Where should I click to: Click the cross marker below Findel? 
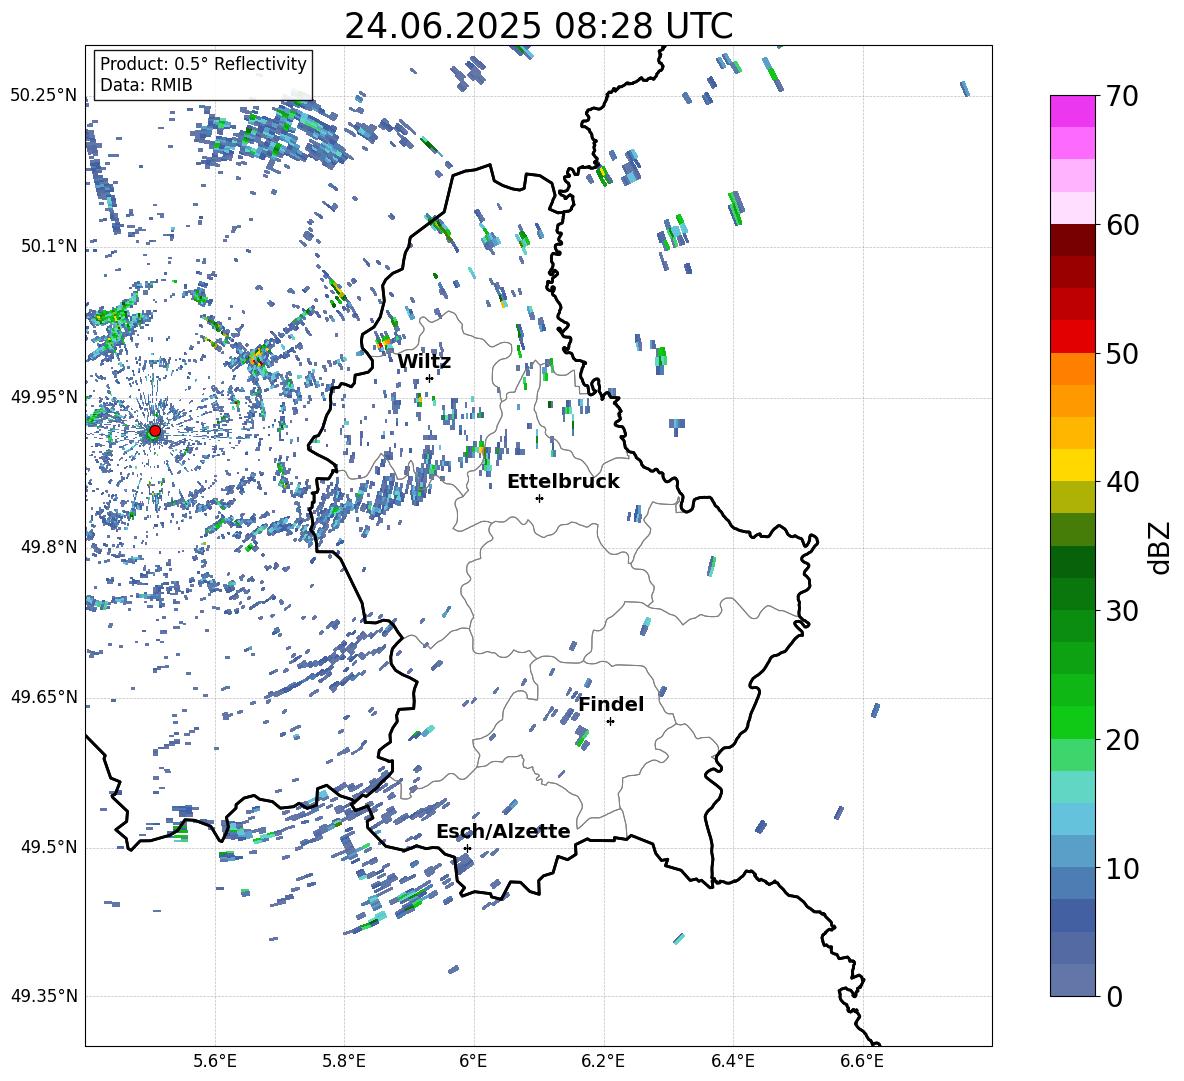tap(610, 722)
